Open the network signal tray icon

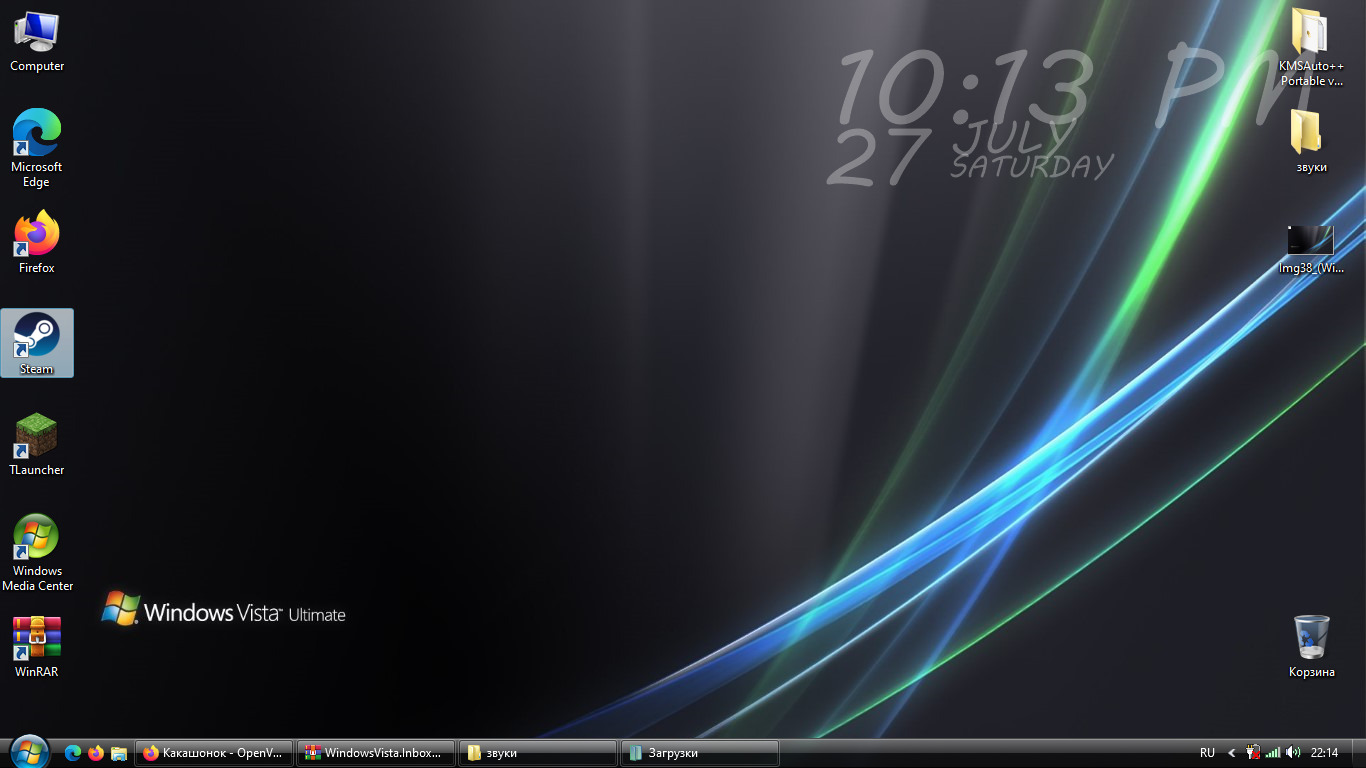pyautogui.click(x=1273, y=753)
